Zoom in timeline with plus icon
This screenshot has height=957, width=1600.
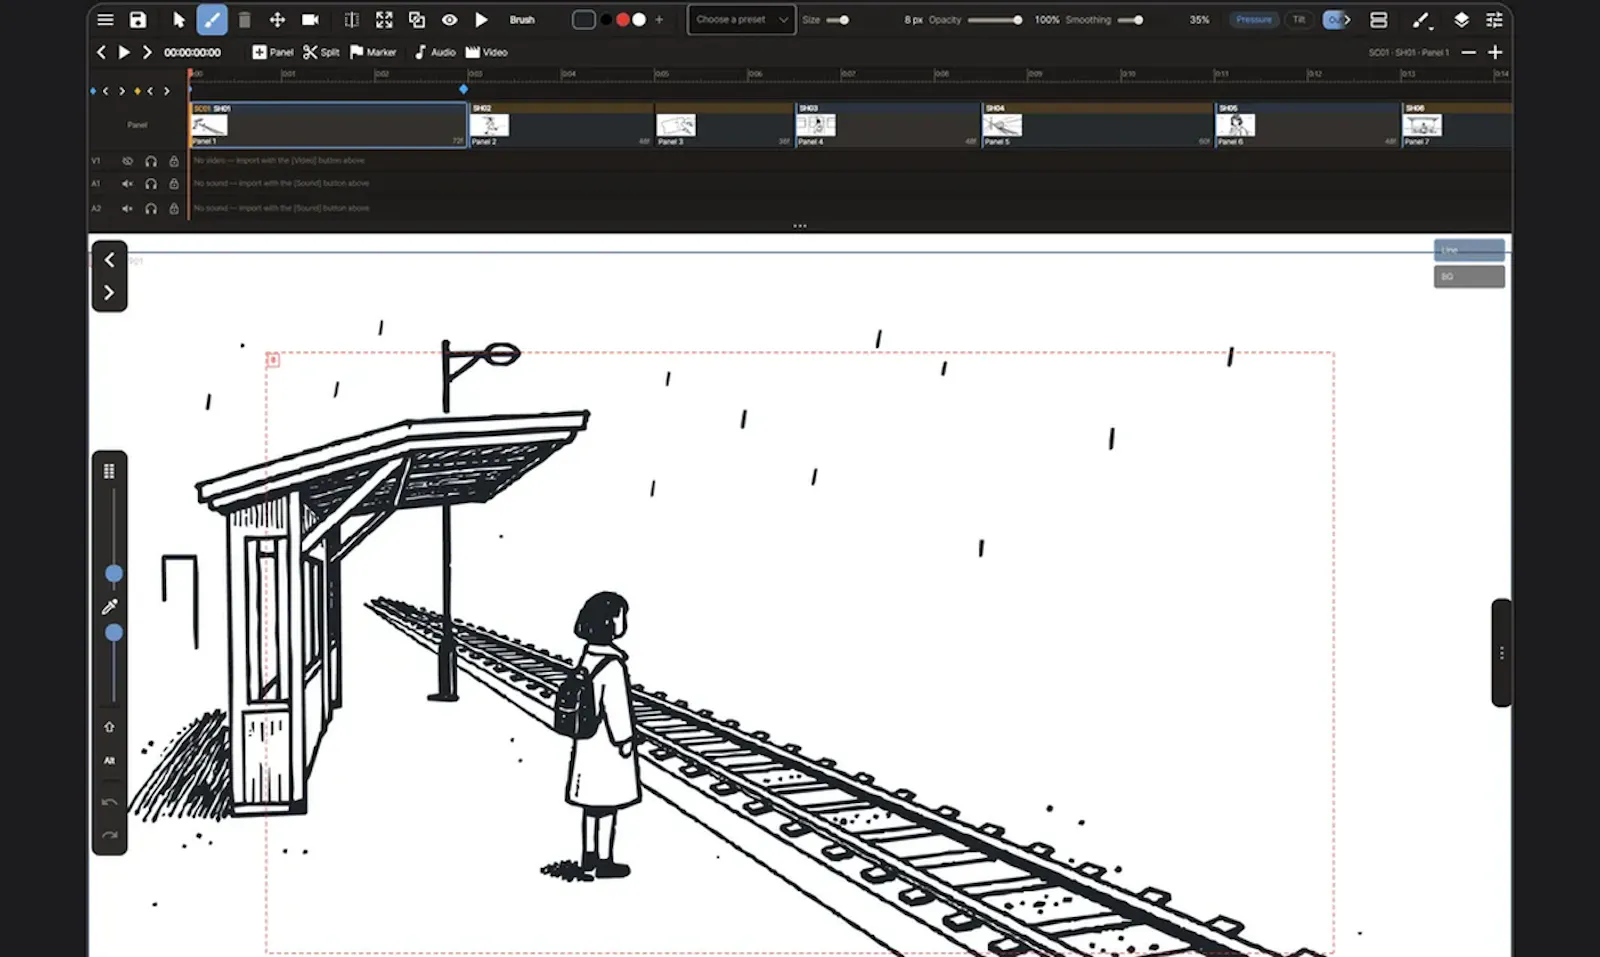1495,52
